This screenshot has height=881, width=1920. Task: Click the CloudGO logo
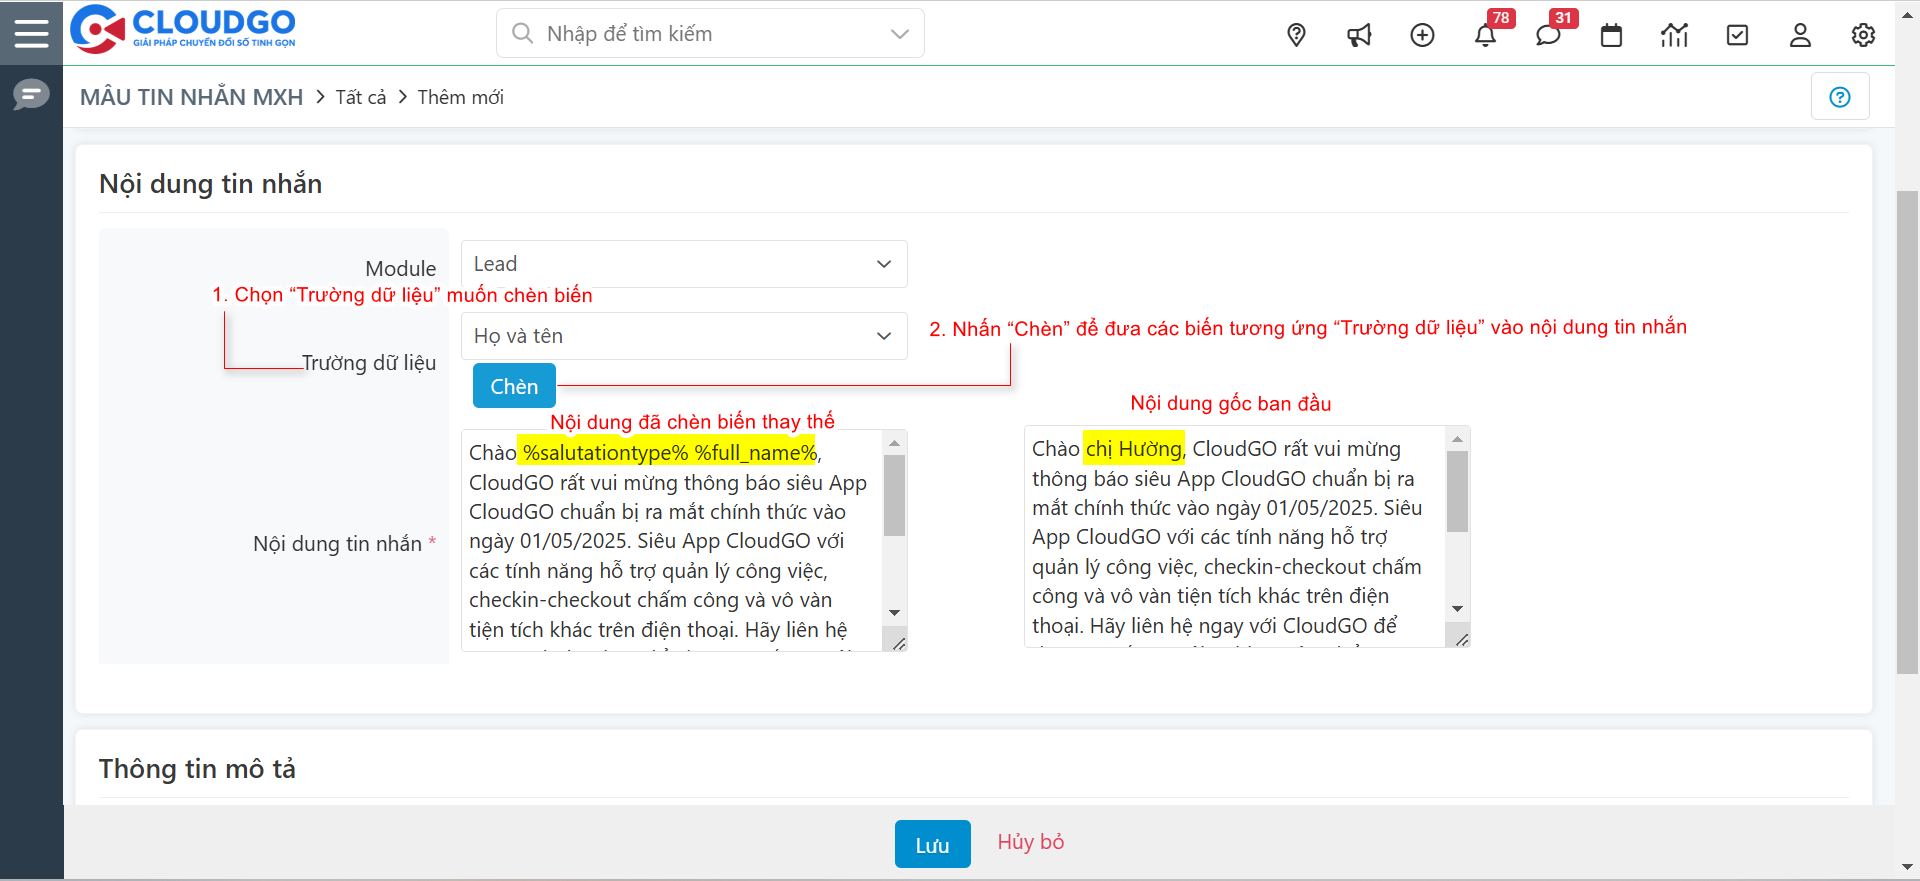[184, 29]
